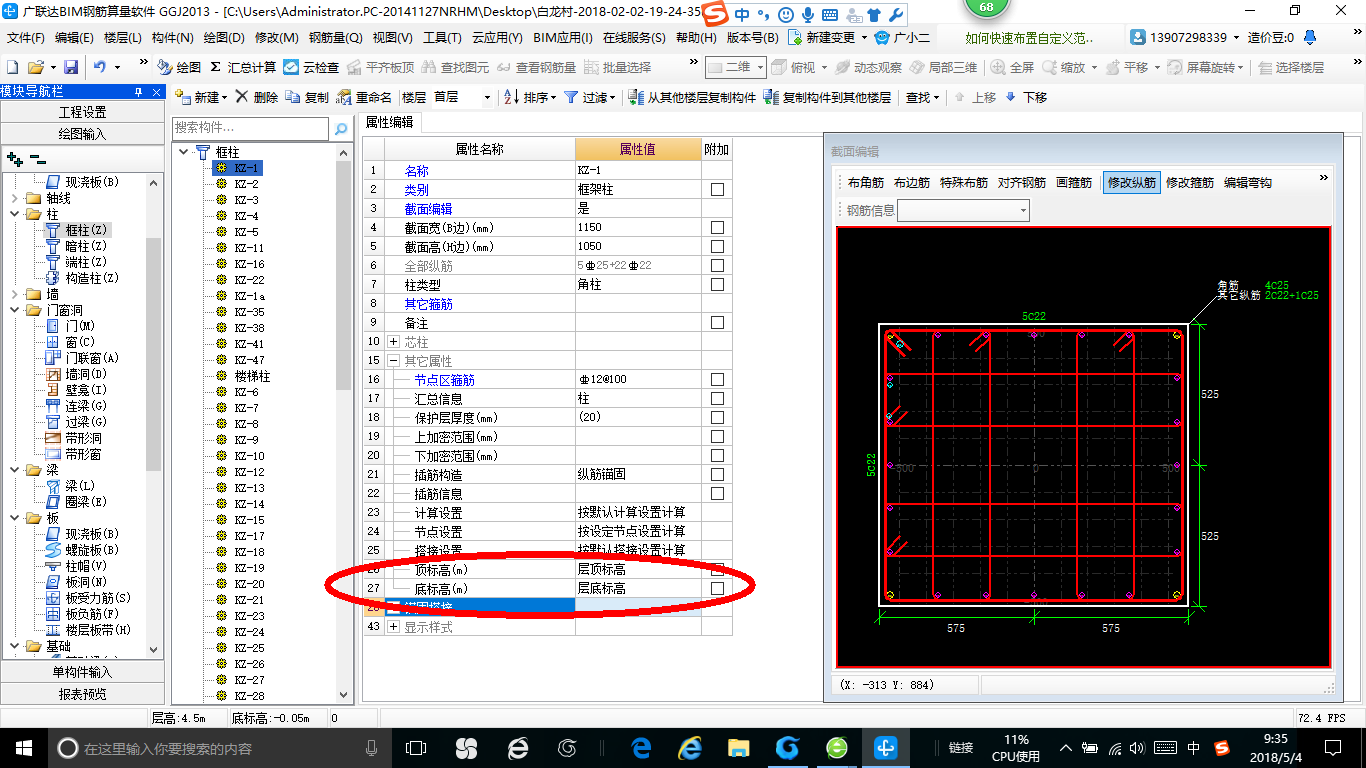Click 单构件输入 navigation button
1366x768 pixels.
click(x=83, y=672)
